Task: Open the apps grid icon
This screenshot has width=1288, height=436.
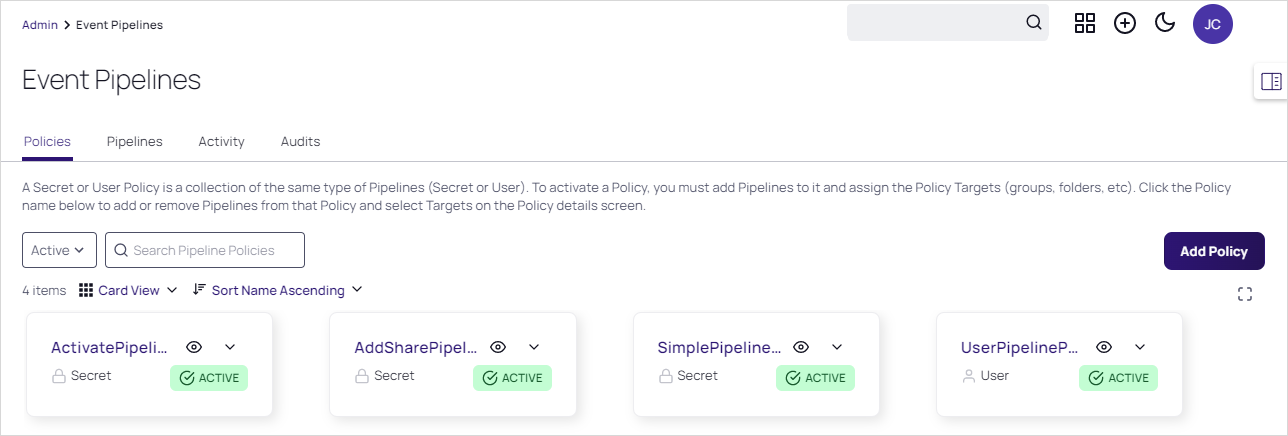Action: click(x=1085, y=23)
